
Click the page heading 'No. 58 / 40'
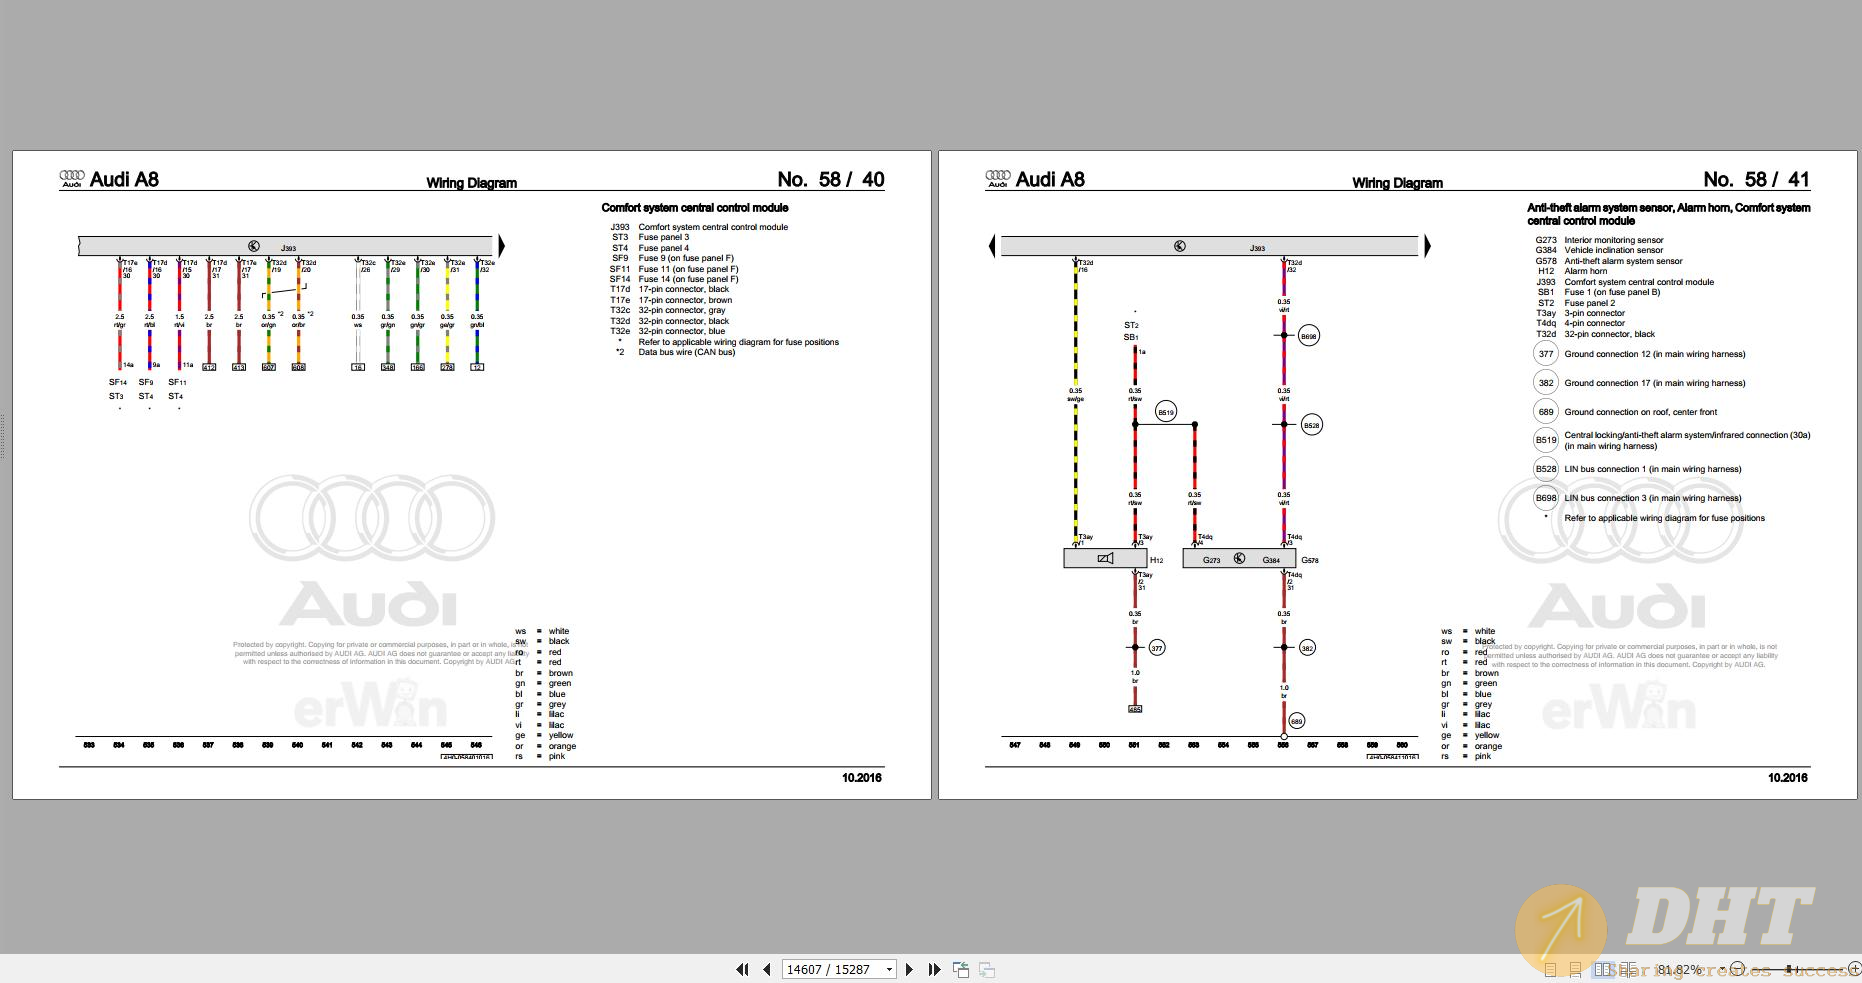(831, 179)
